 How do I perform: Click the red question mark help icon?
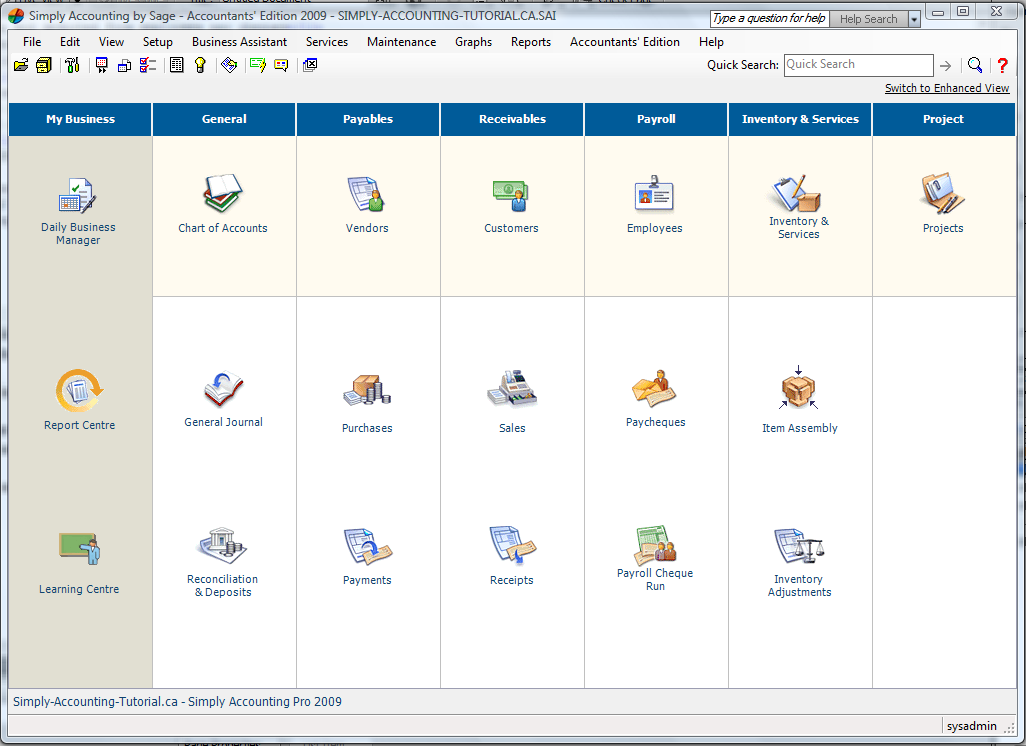[1002, 65]
